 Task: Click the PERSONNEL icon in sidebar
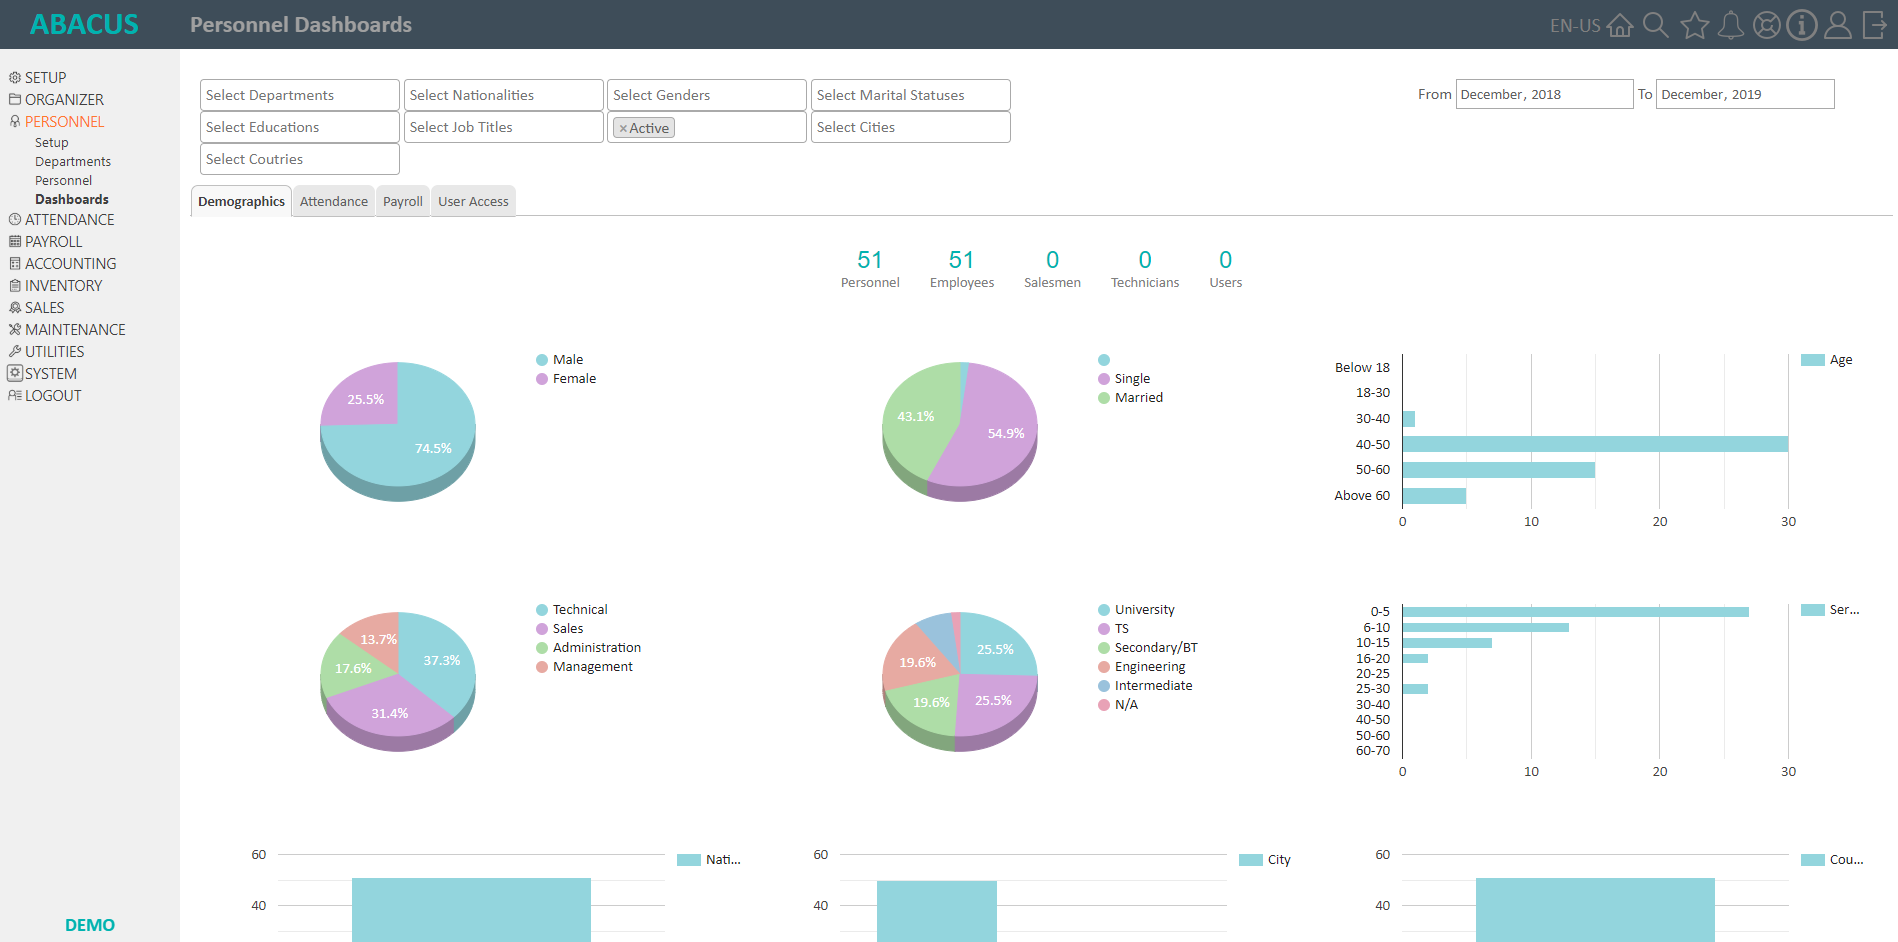click(x=15, y=121)
